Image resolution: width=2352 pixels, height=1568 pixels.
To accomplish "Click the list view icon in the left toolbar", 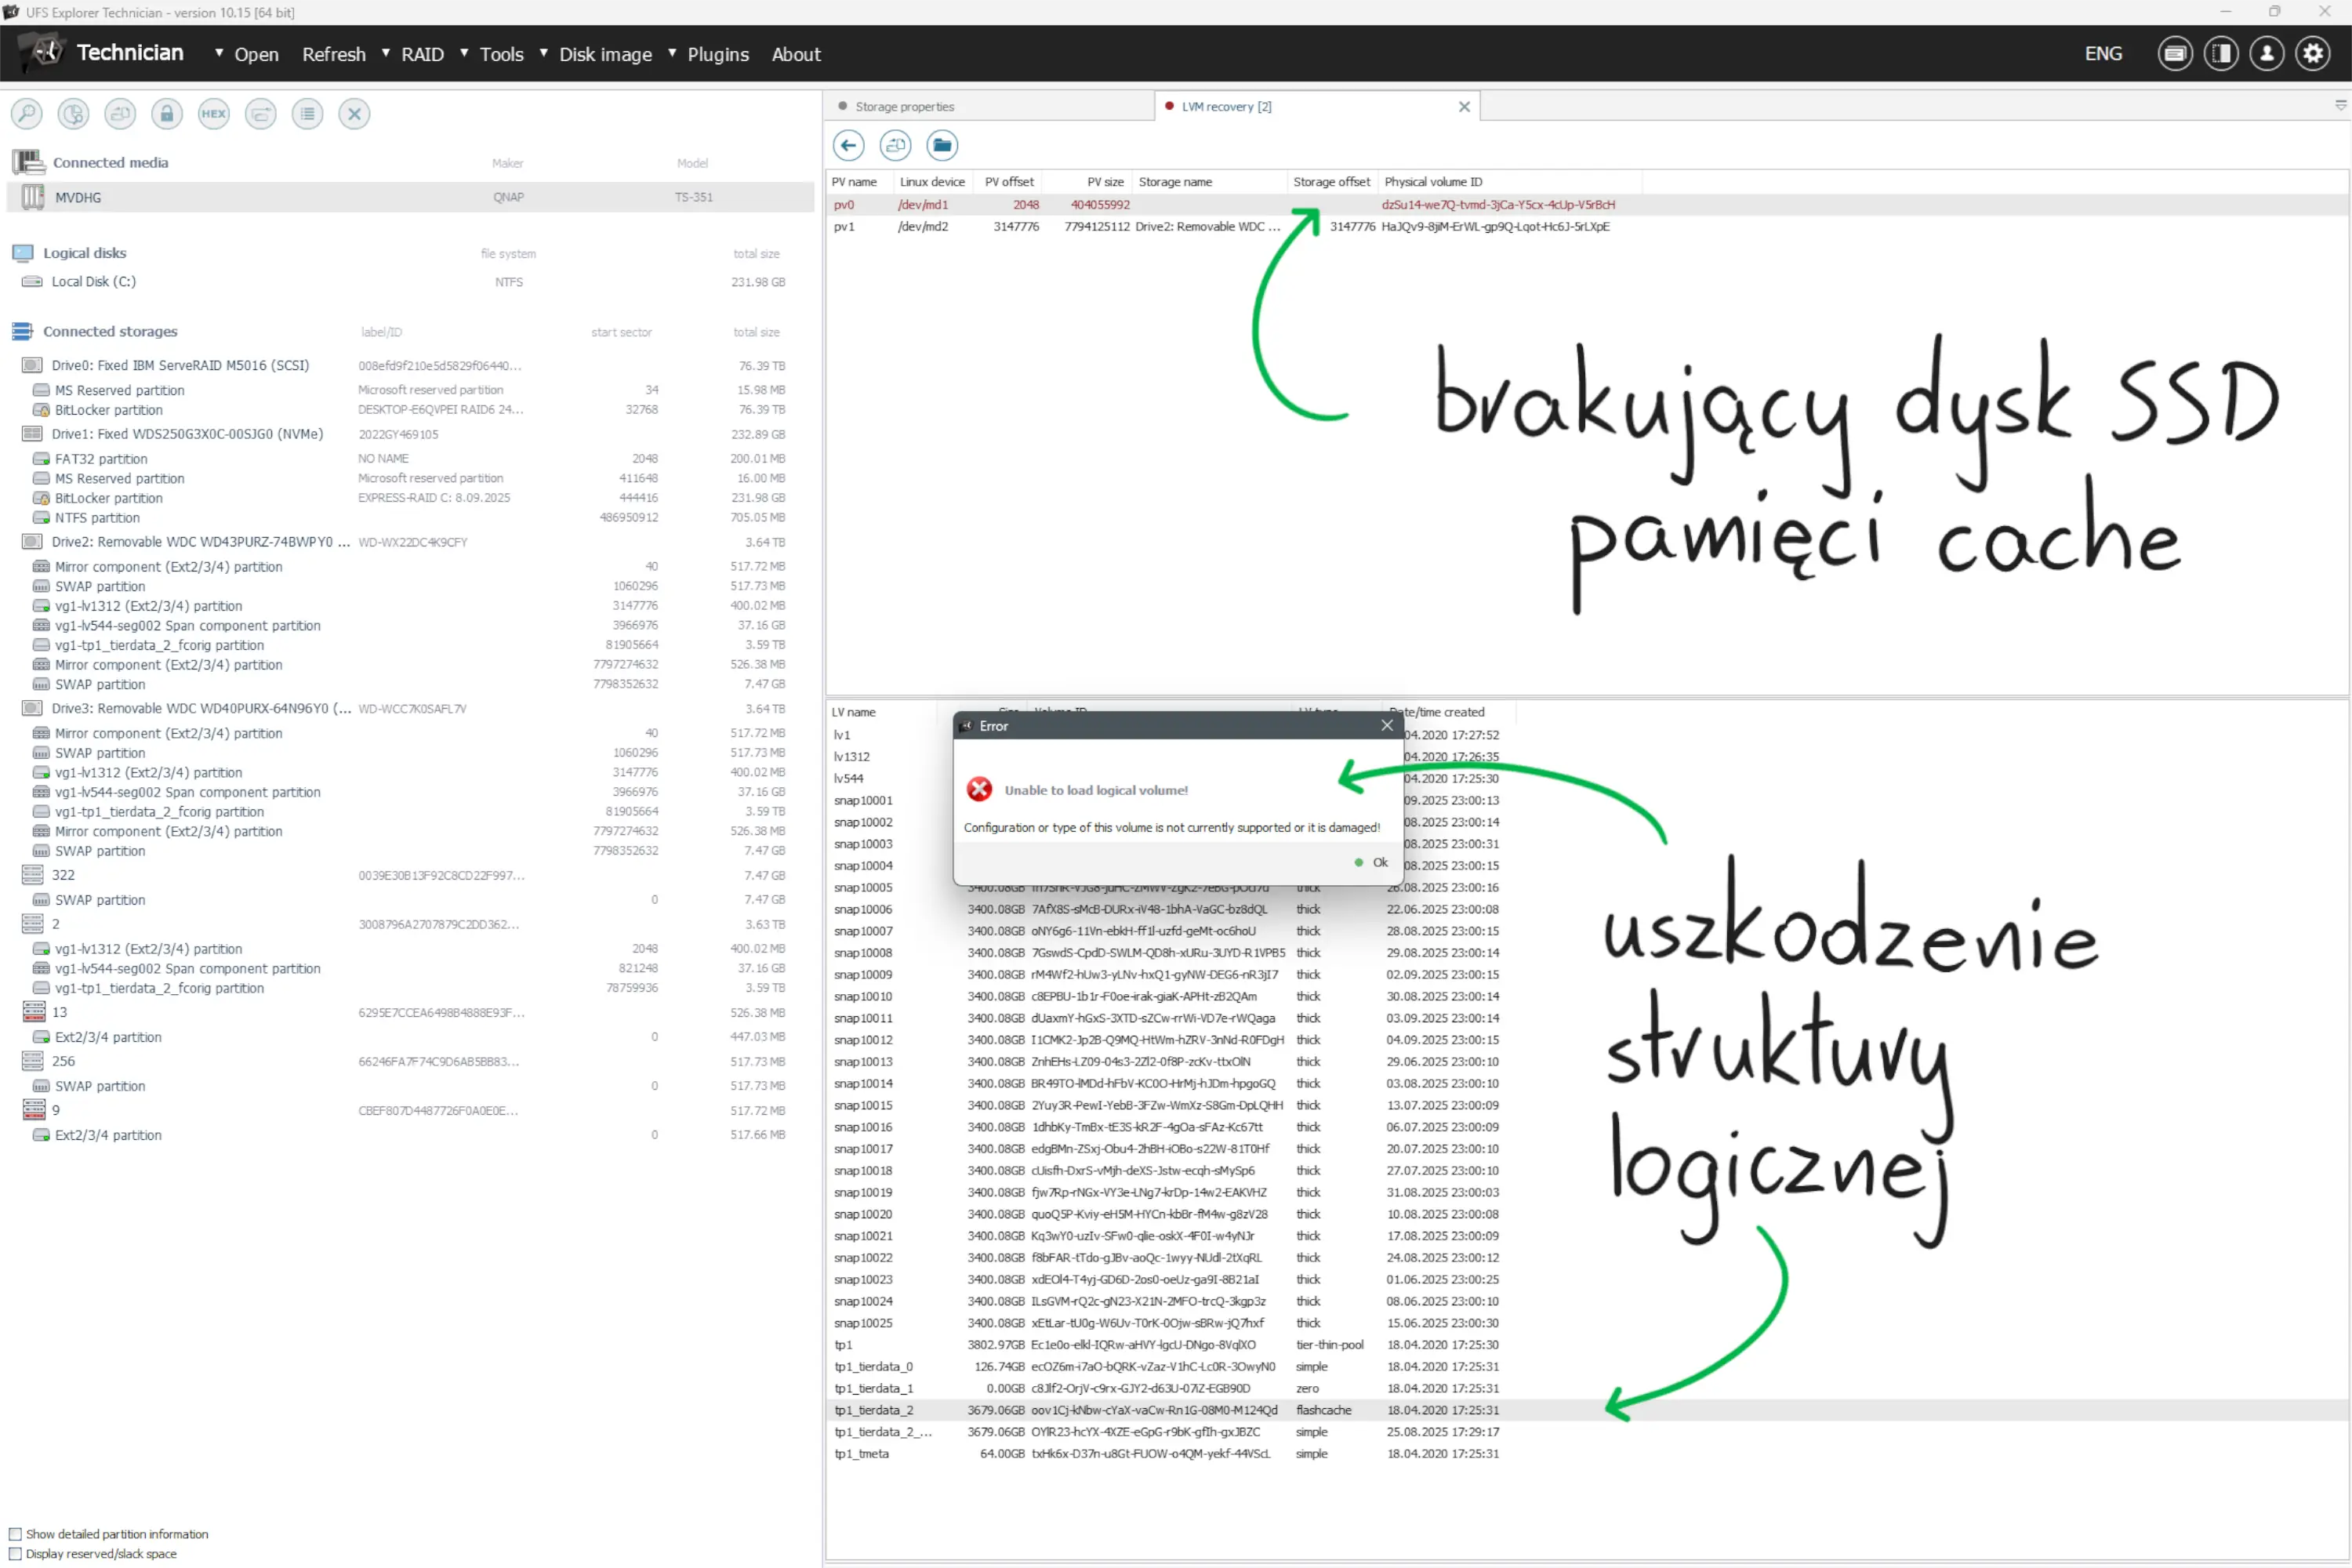I will tap(307, 113).
